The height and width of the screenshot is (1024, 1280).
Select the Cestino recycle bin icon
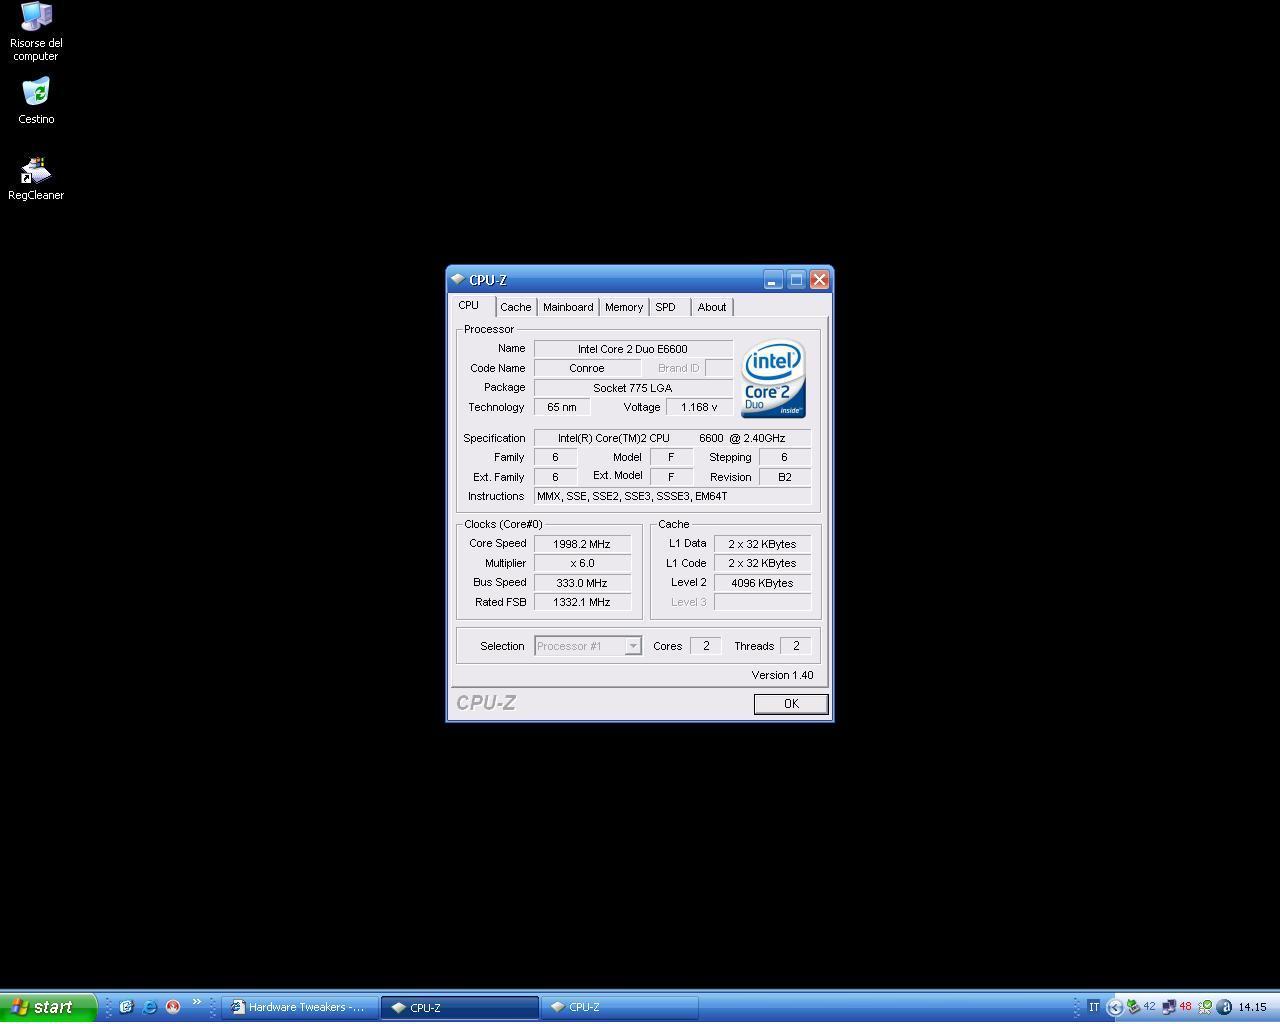(36, 101)
